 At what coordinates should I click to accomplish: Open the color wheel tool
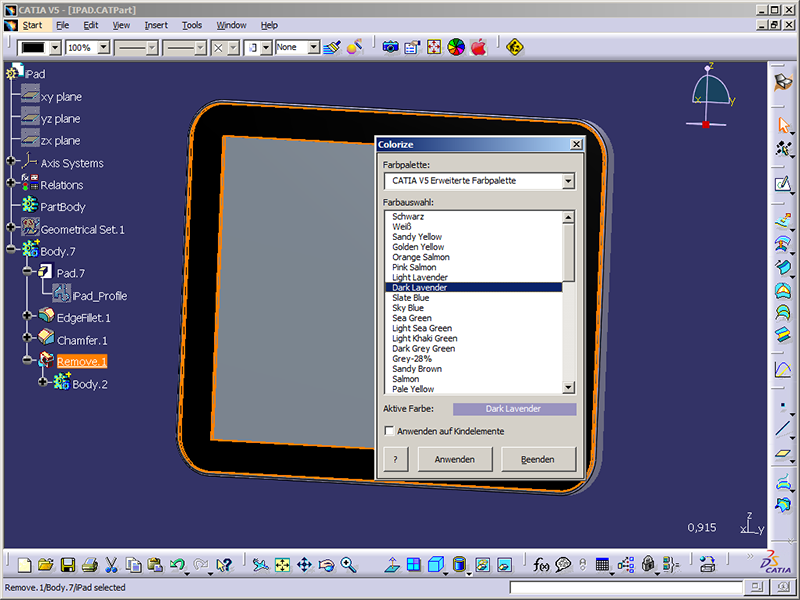pos(456,47)
